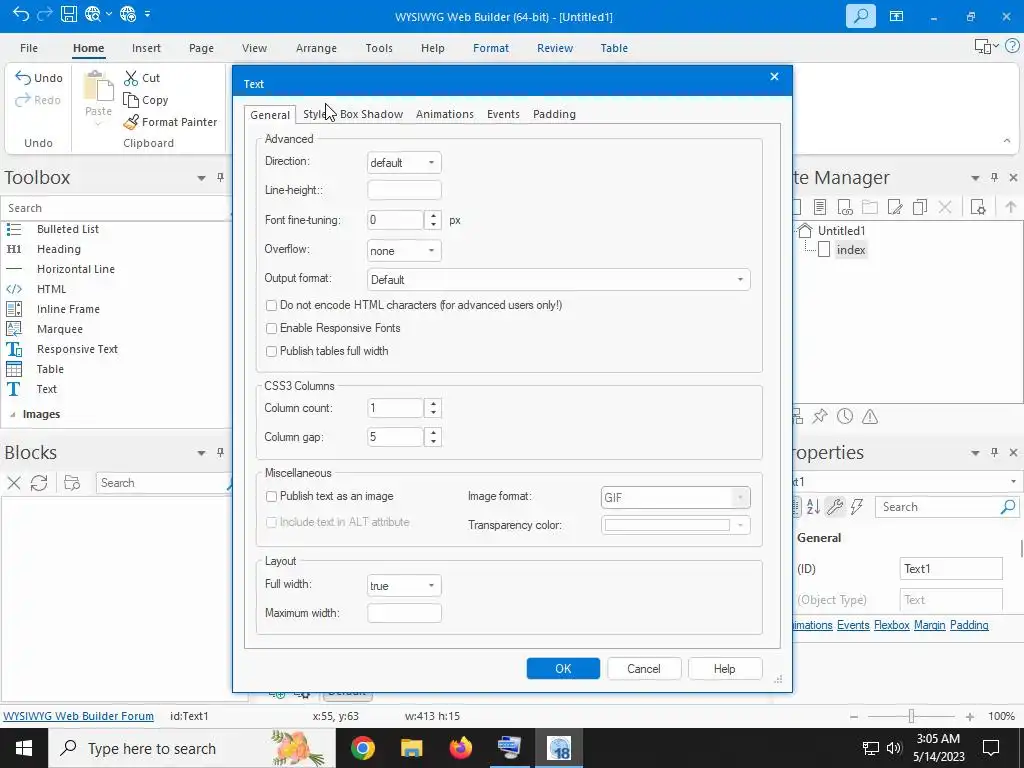Open the WYSIWYG Web Builder Forum link
The height and width of the screenshot is (768, 1024).
tap(78, 716)
